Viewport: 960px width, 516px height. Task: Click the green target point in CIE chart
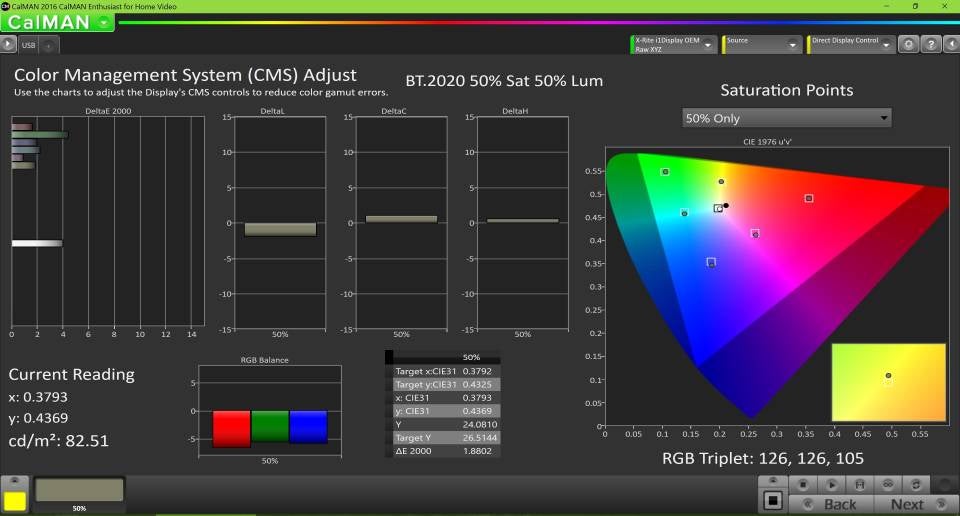[x=665, y=172]
